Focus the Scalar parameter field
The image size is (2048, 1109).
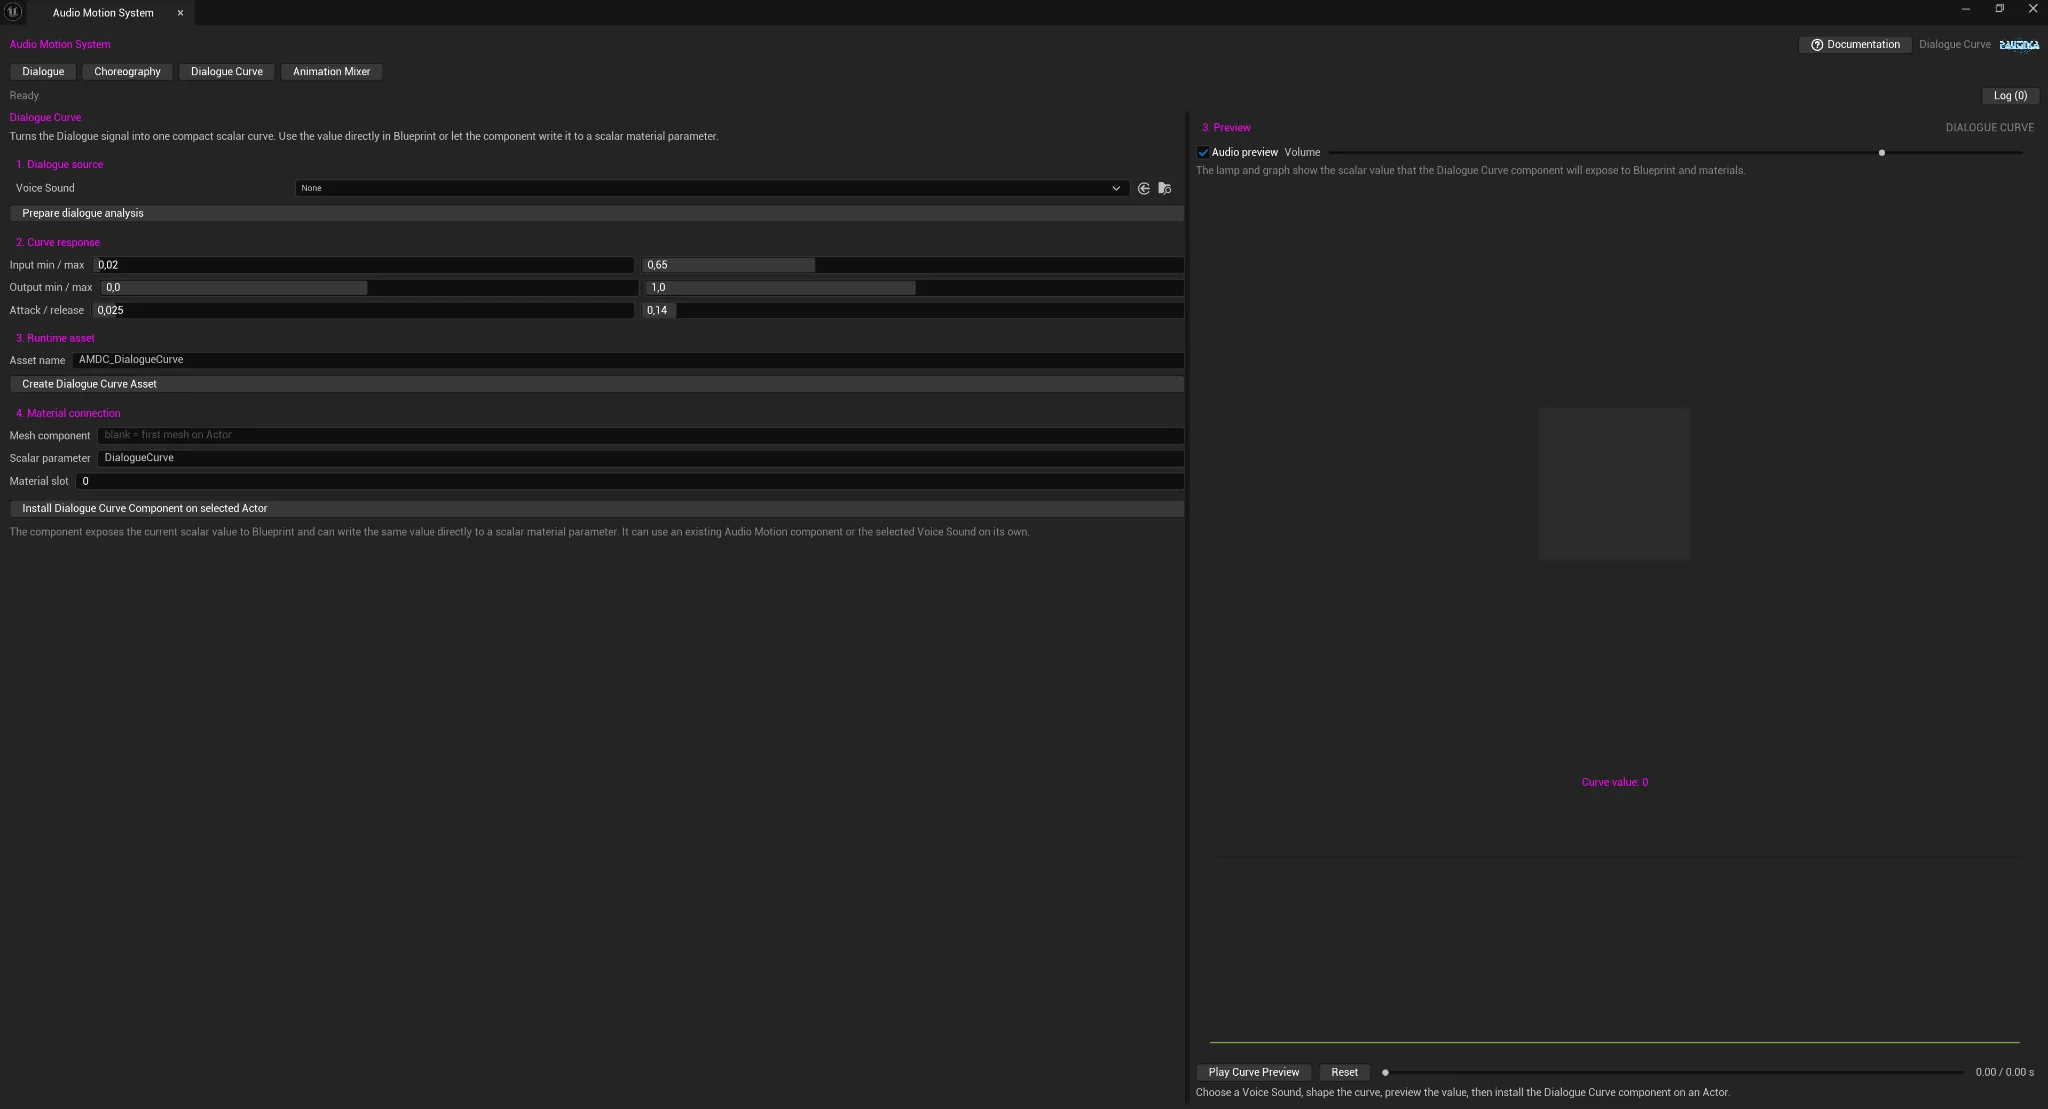(640, 458)
